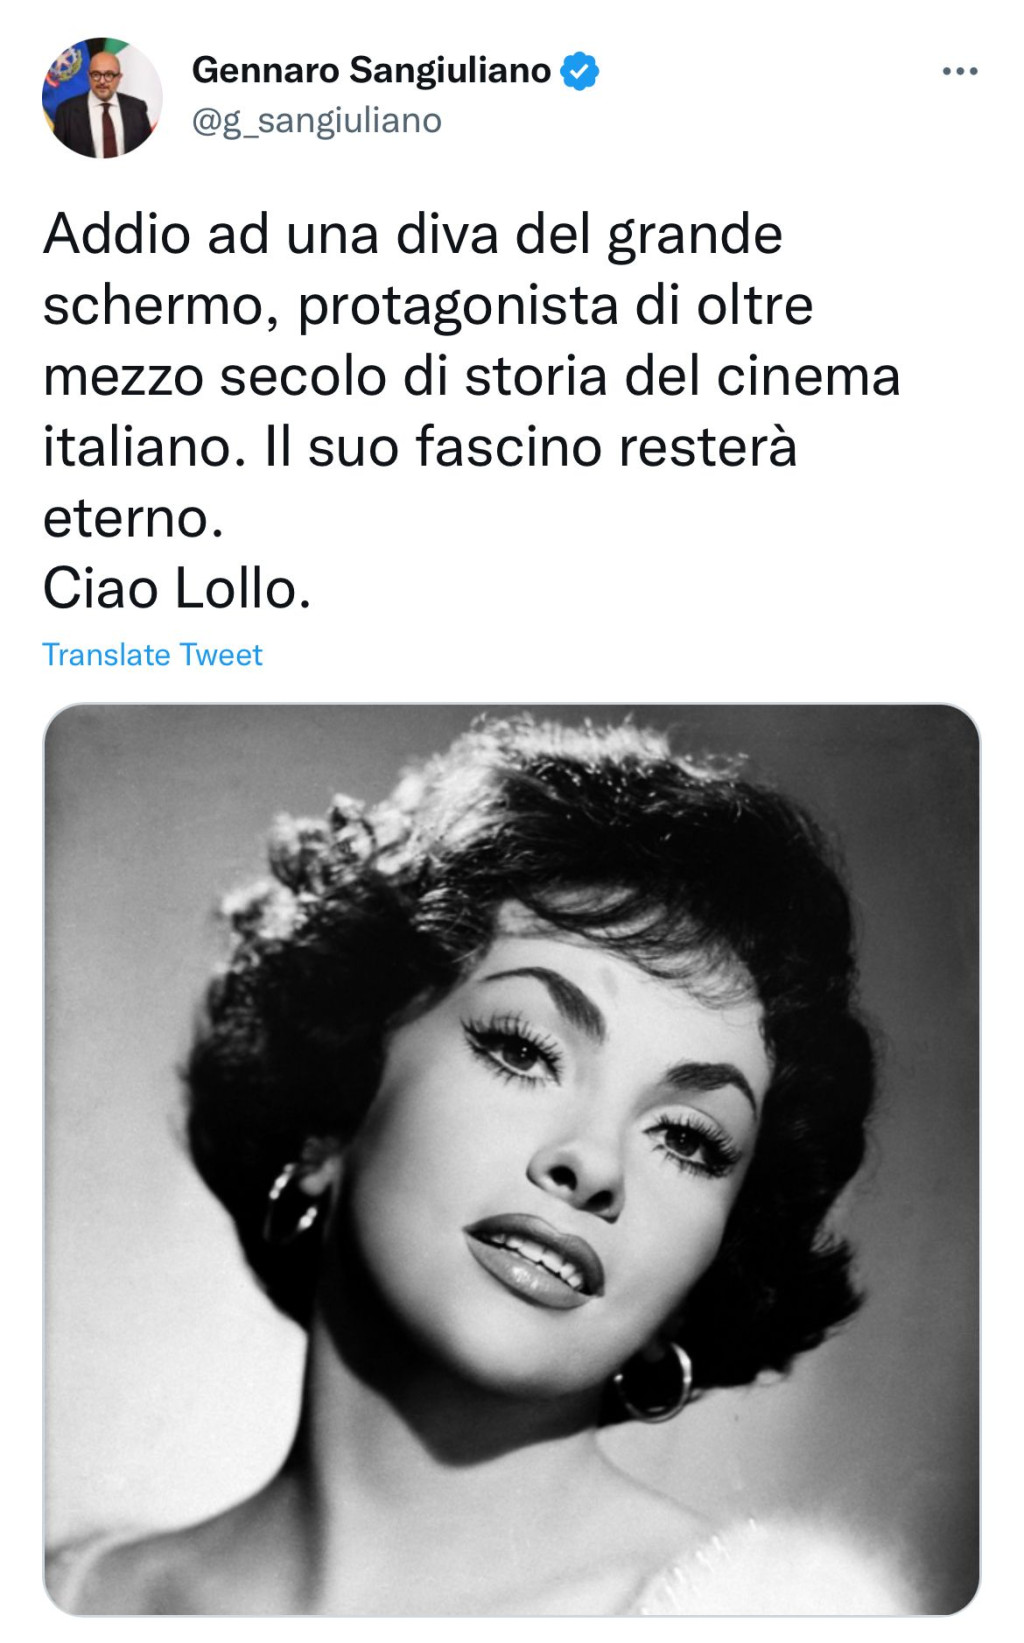Click the word 'Sangiuliano' in the header name
1024x1643 pixels.
pos(450,71)
